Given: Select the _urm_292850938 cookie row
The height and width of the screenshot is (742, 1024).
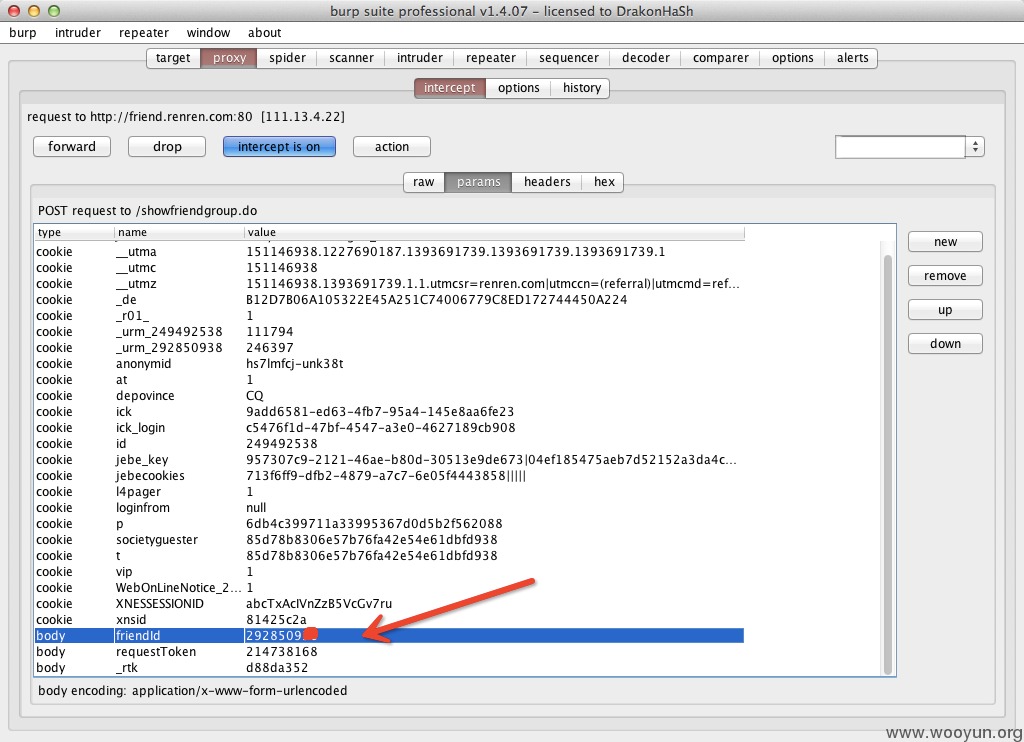Looking at the screenshot, I should (389, 348).
